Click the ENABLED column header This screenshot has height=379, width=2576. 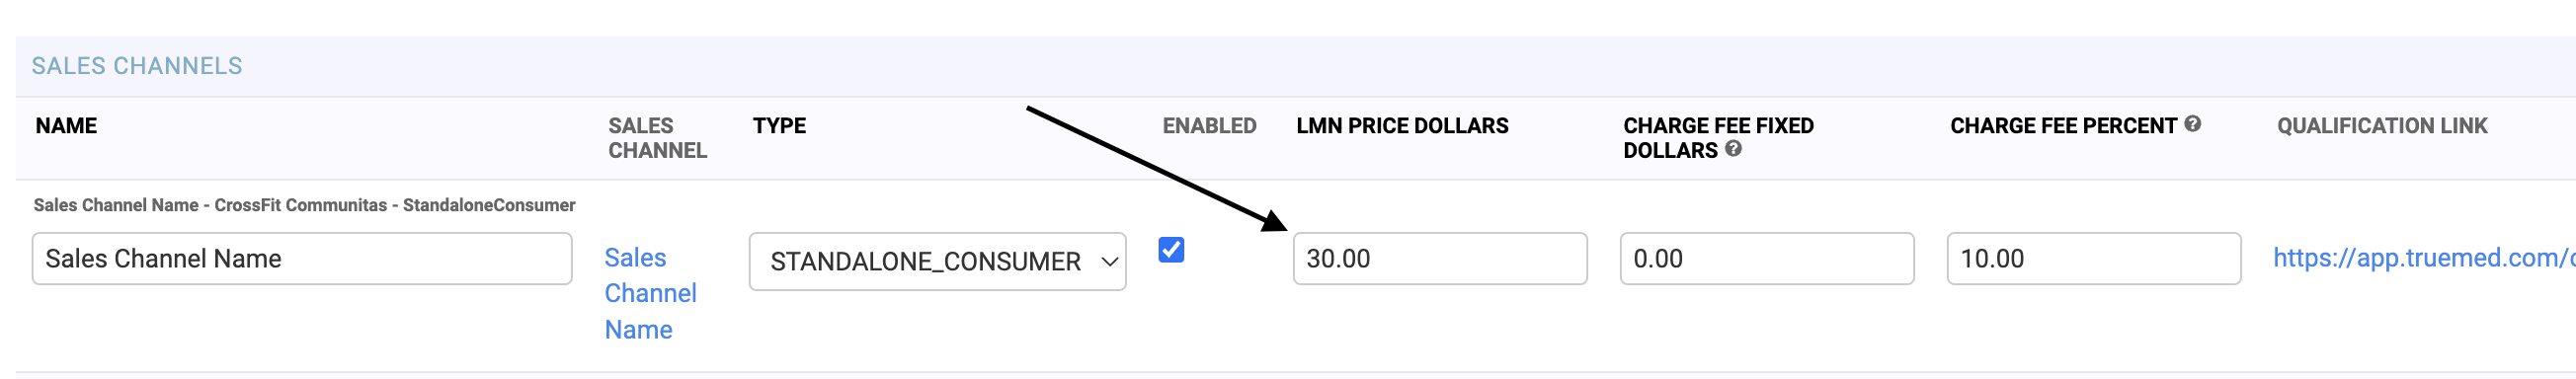(x=1209, y=126)
